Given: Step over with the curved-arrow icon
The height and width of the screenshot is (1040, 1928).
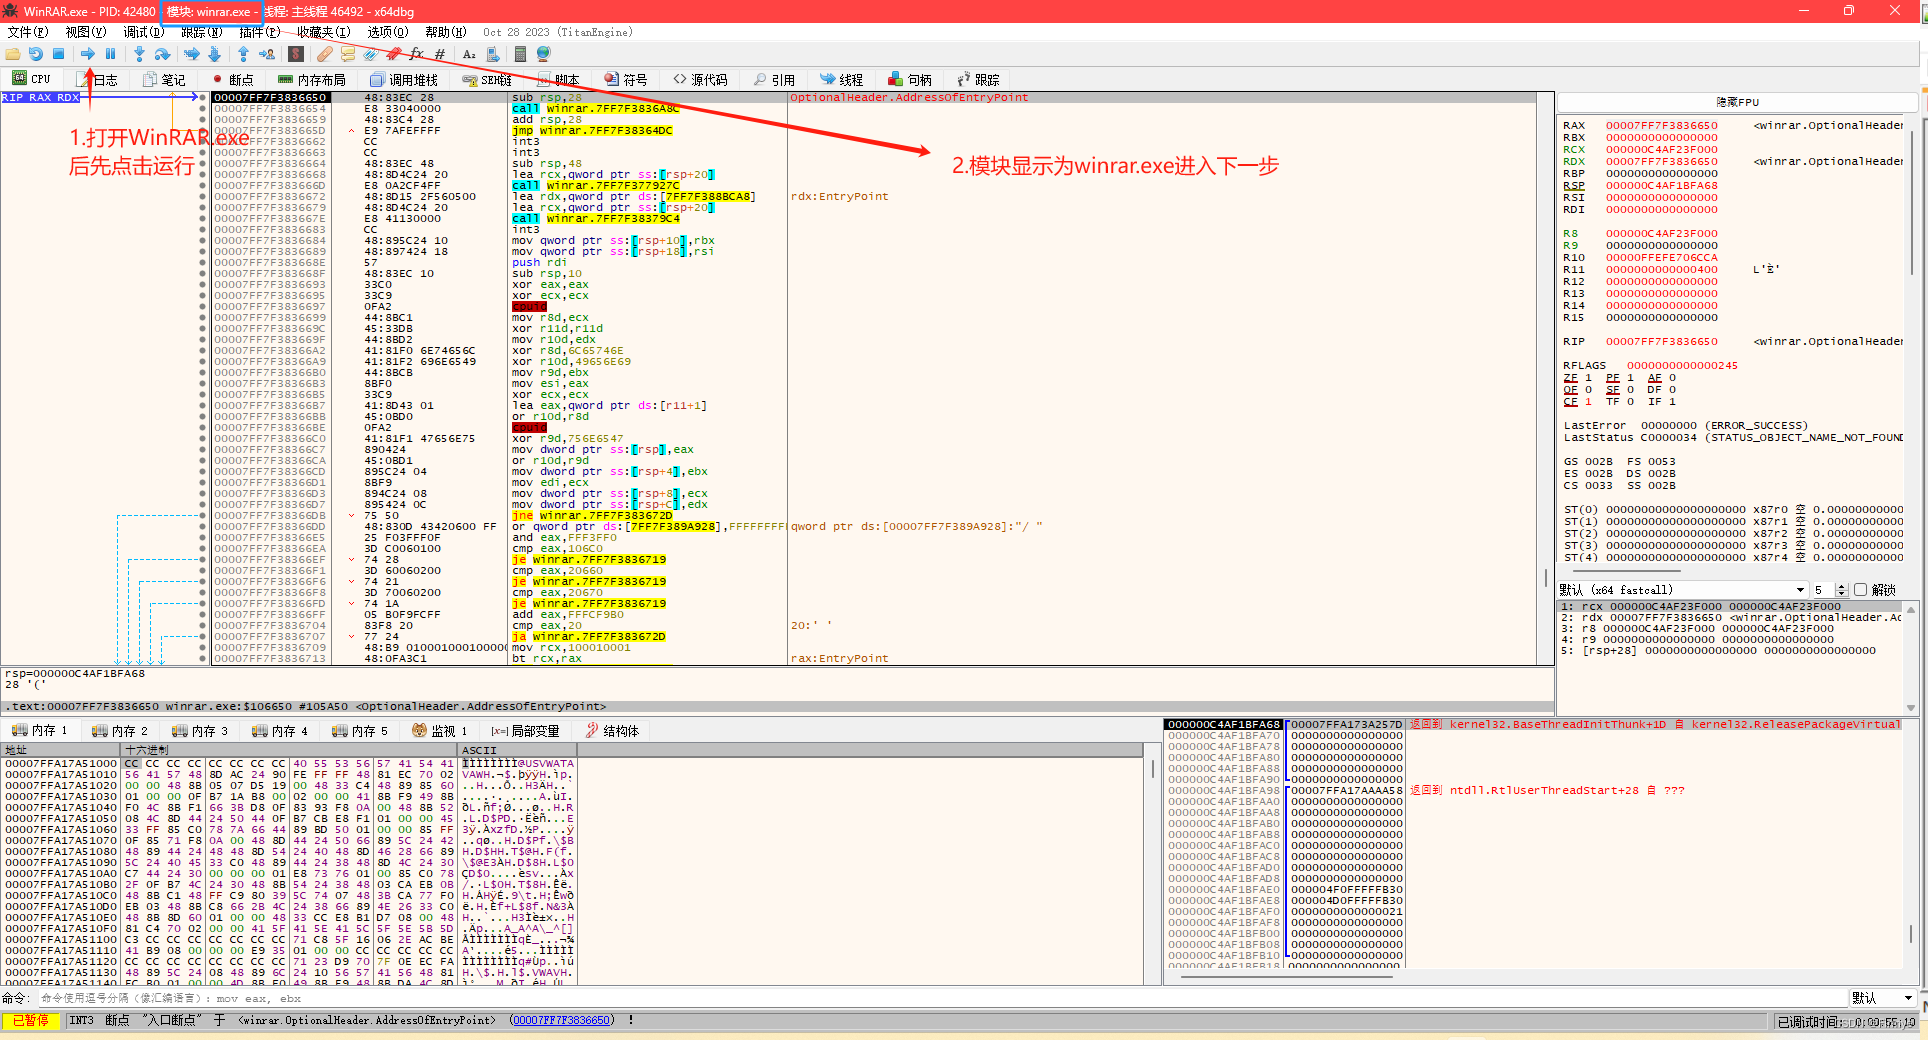Looking at the screenshot, I should [162, 54].
